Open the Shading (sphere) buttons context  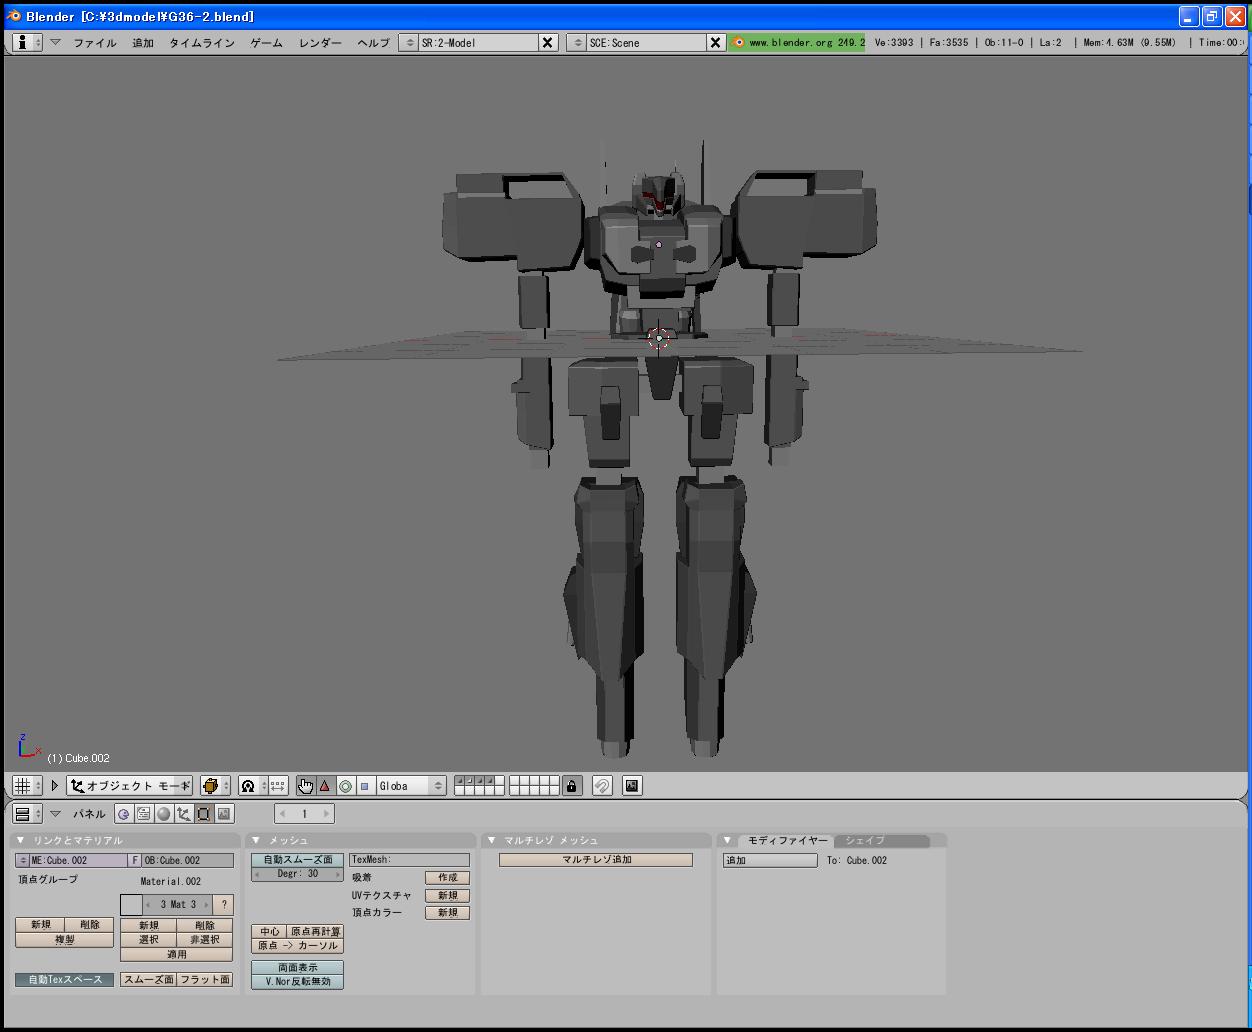(x=164, y=814)
